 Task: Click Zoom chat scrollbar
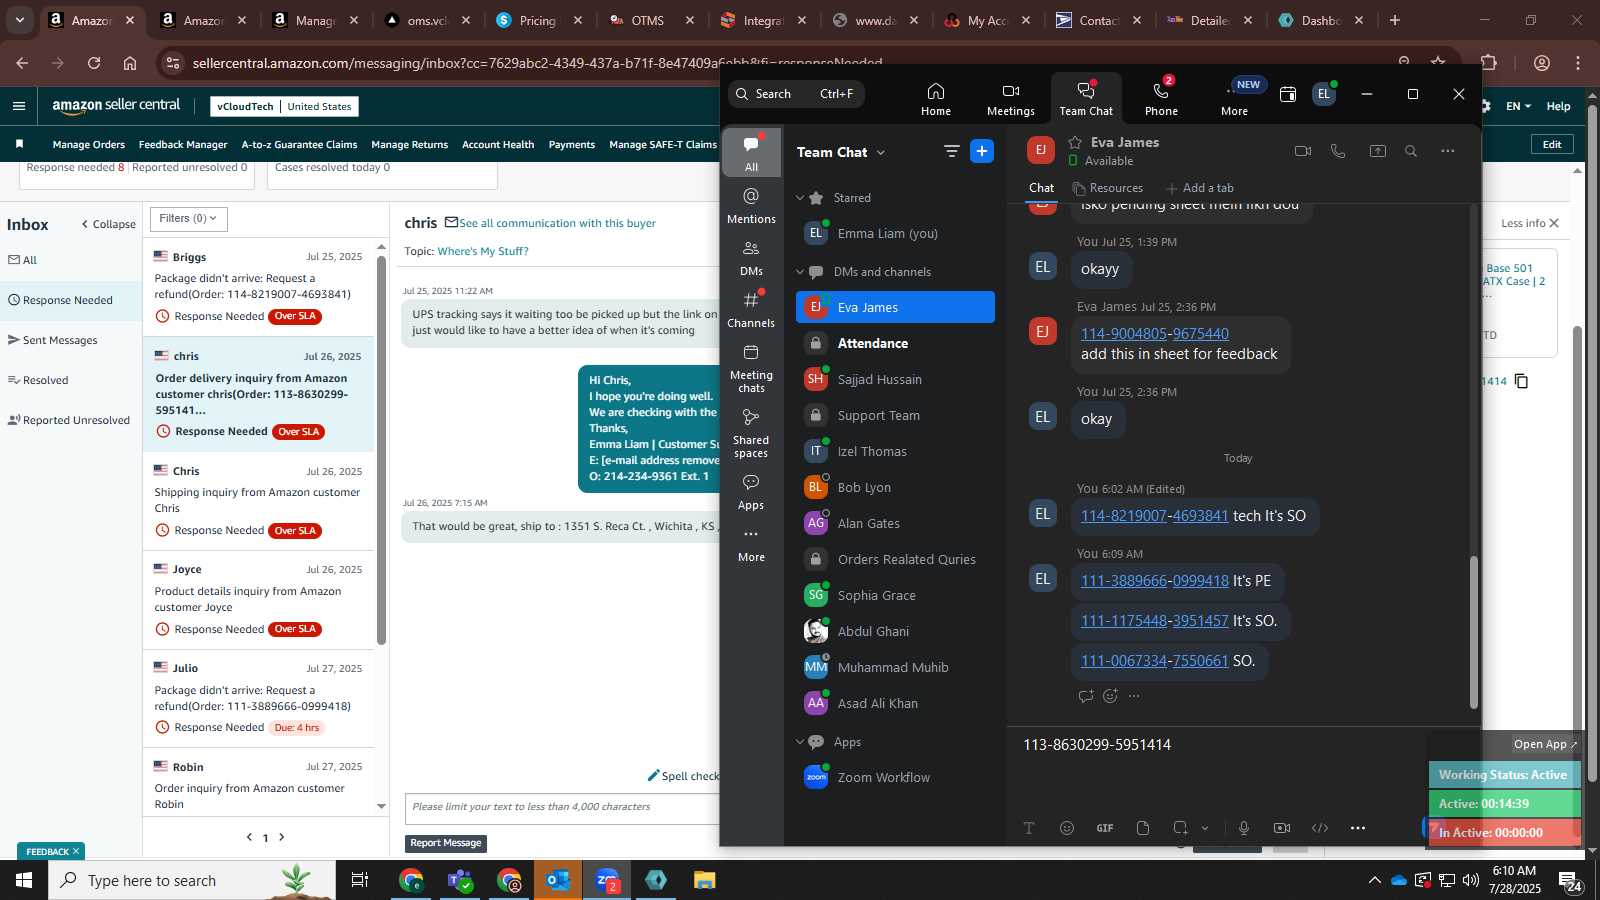1473,632
